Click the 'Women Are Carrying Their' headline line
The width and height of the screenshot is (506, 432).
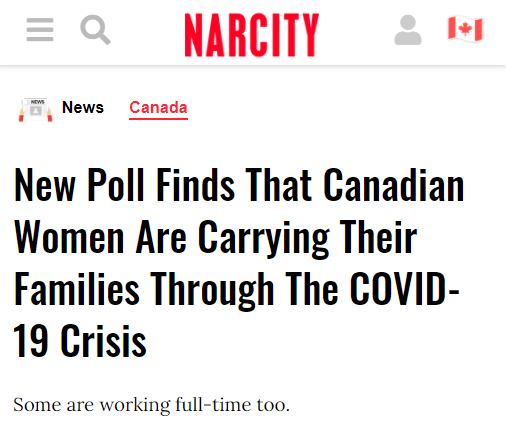215,238
